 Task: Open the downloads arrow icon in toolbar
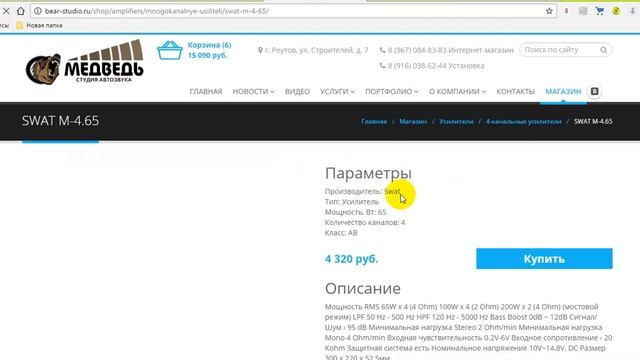click(632, 11)
